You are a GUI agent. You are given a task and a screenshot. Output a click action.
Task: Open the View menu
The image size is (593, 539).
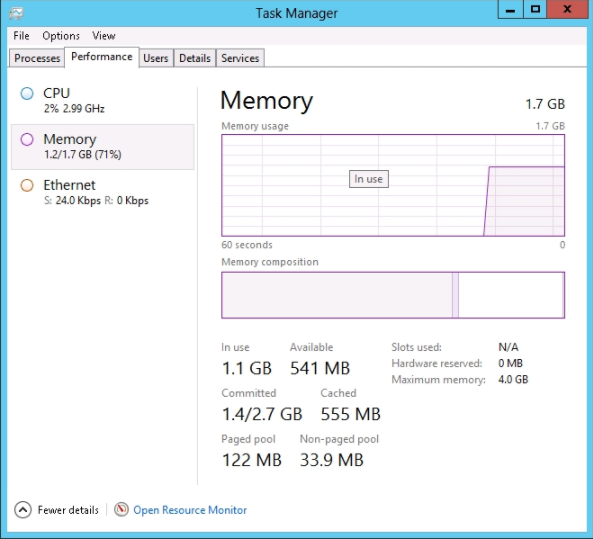(x=104, y=36)
